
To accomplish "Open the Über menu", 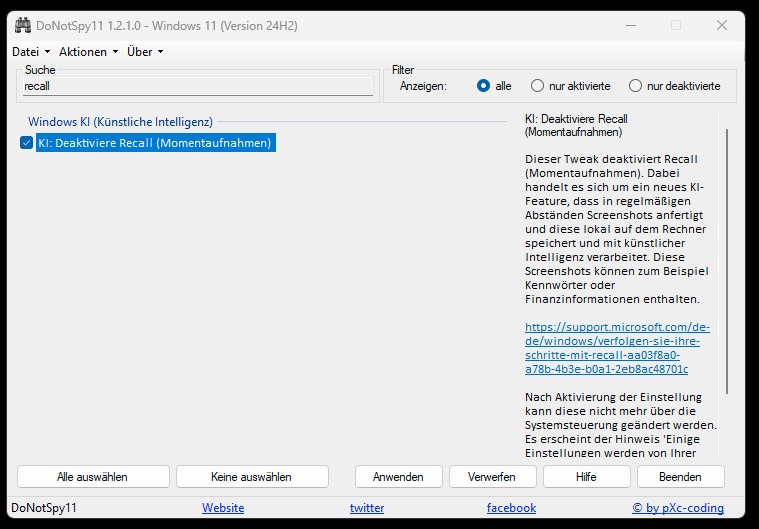I will point(145,52).
